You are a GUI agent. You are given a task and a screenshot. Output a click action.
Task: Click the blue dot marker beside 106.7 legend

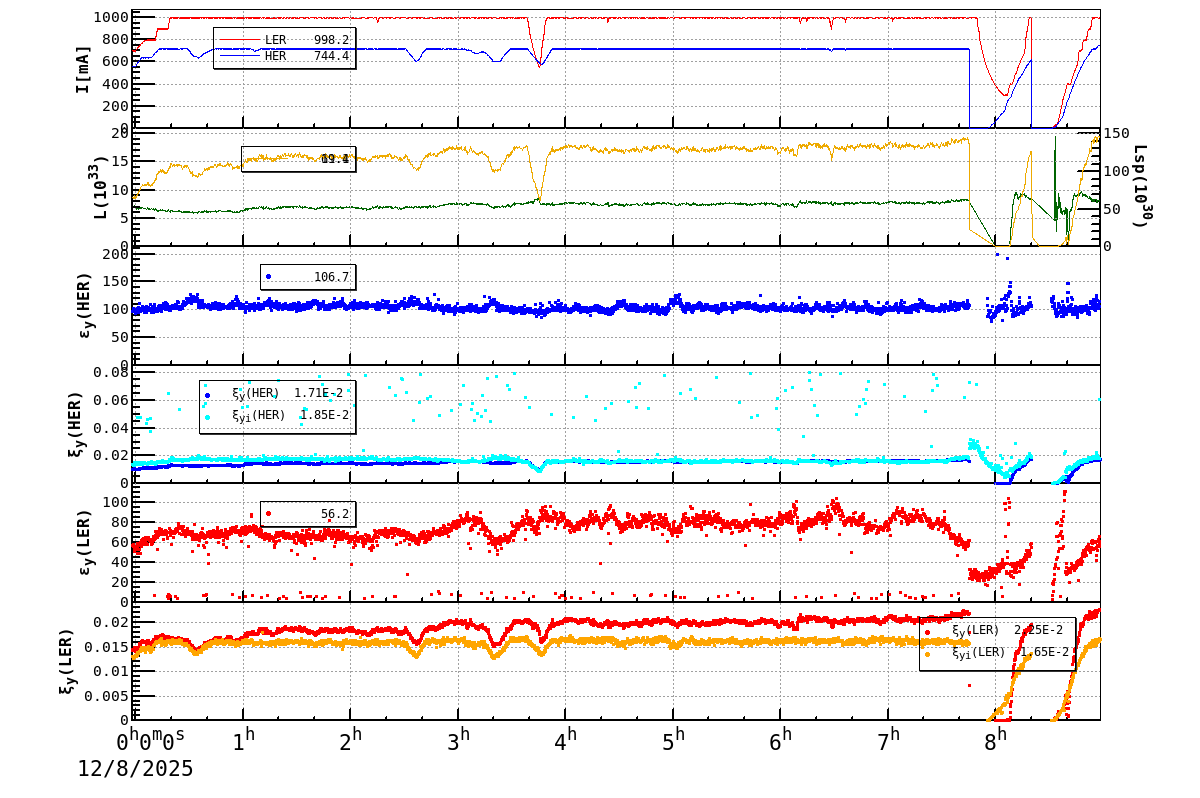pyautogui.click(x=268, y=278)
